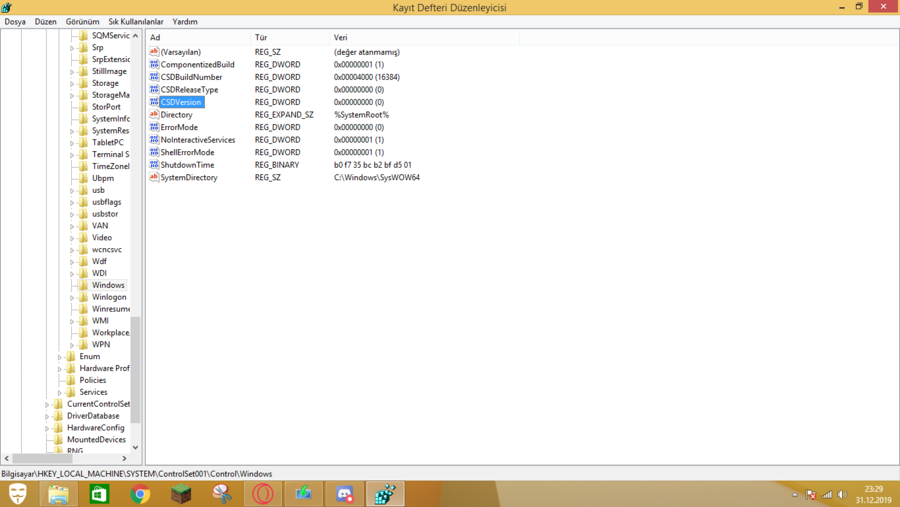Viewport: 900px width, 507px height.
Task: Open the Düzen menu
Action: click(45, 21)
